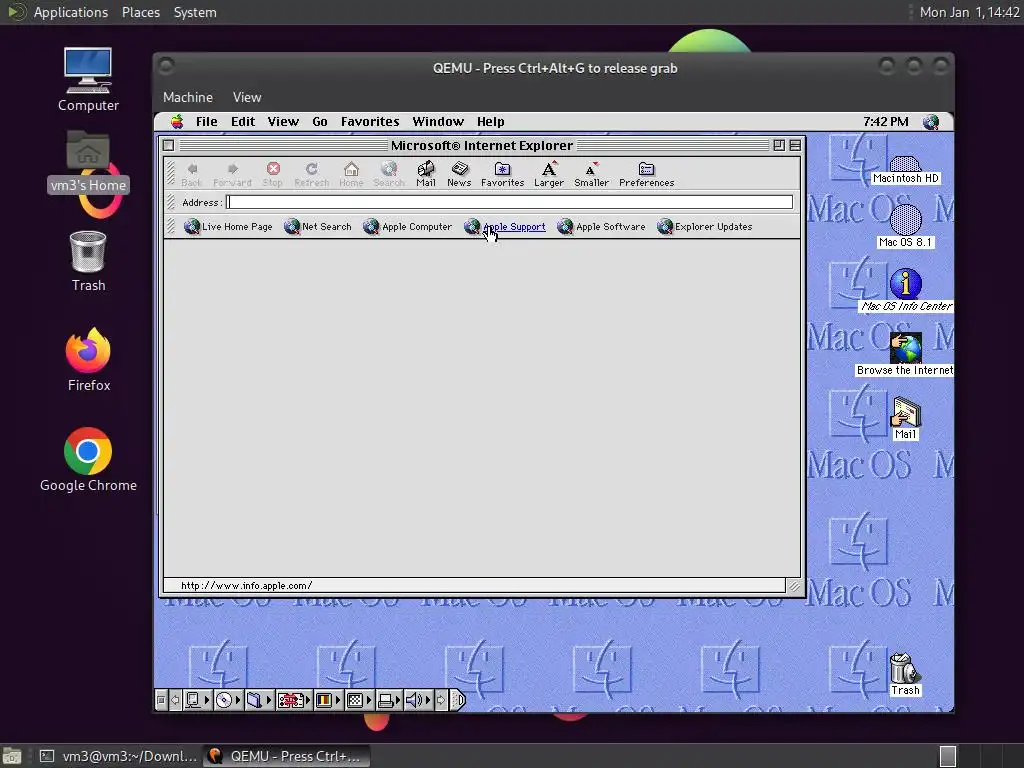Click the Live Home Page link
The width and height of the screenshot is (1024, 768).
[228, 227]
